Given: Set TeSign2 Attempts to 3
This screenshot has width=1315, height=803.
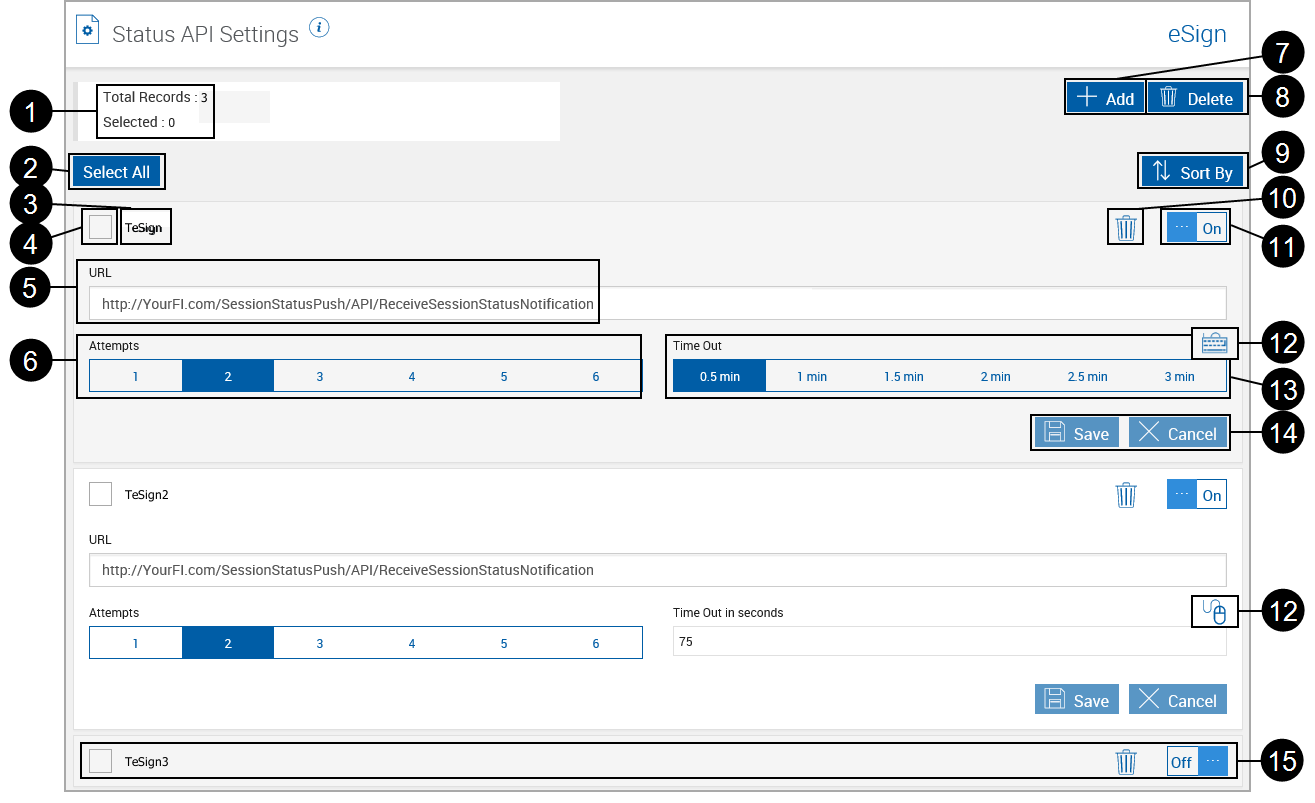Looking at the screenshot, I should pos(320,643).
